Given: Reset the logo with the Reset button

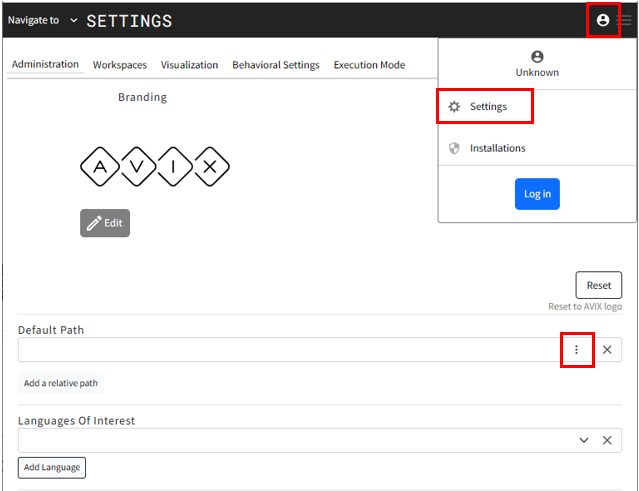Looking at the screenshot, I should click(x=598, y=285).
